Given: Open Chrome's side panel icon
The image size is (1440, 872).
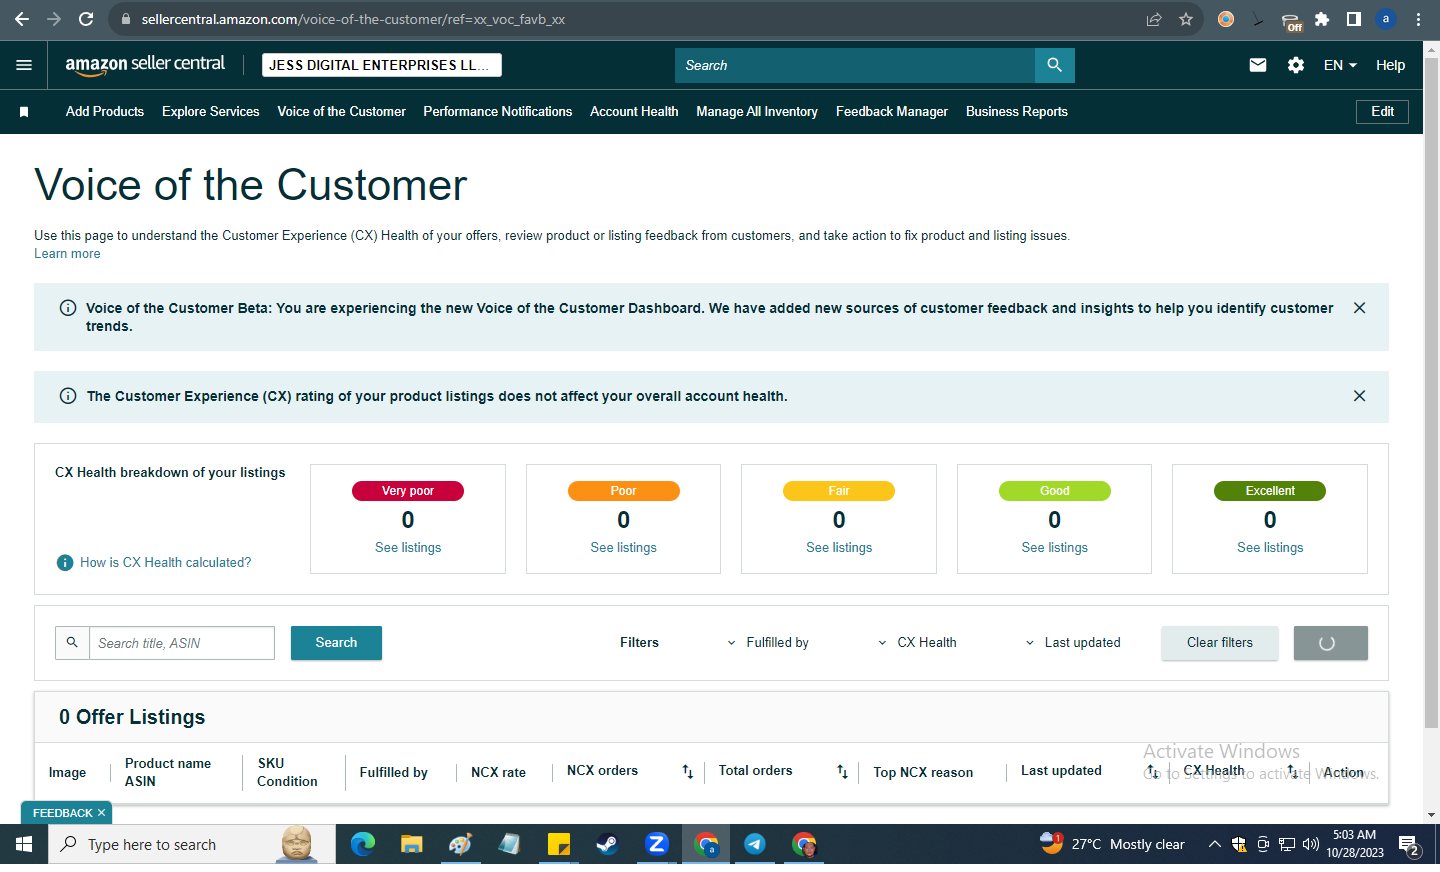Looking at the screenshot, I should point(1354,19).
